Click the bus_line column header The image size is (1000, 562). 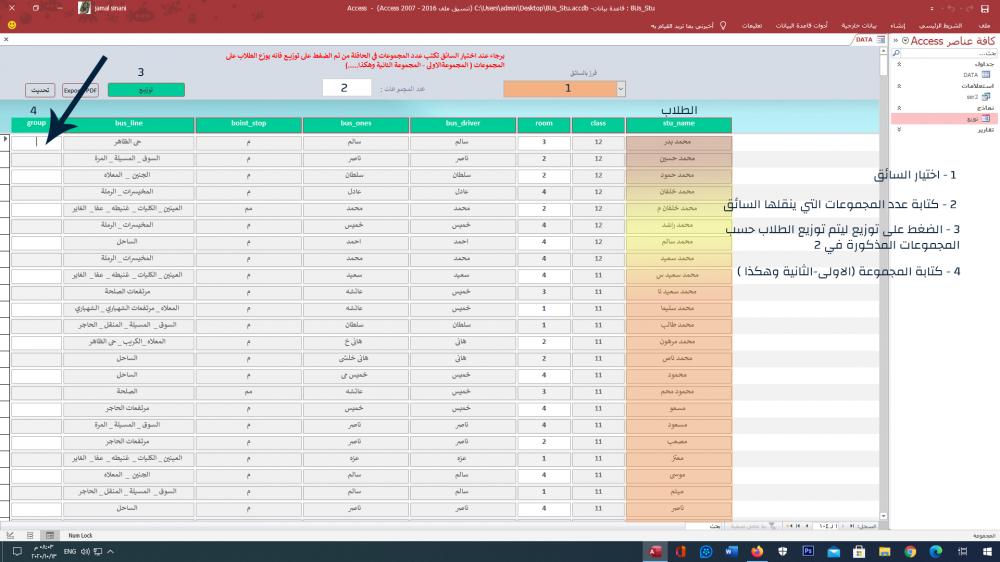[129, 124]
